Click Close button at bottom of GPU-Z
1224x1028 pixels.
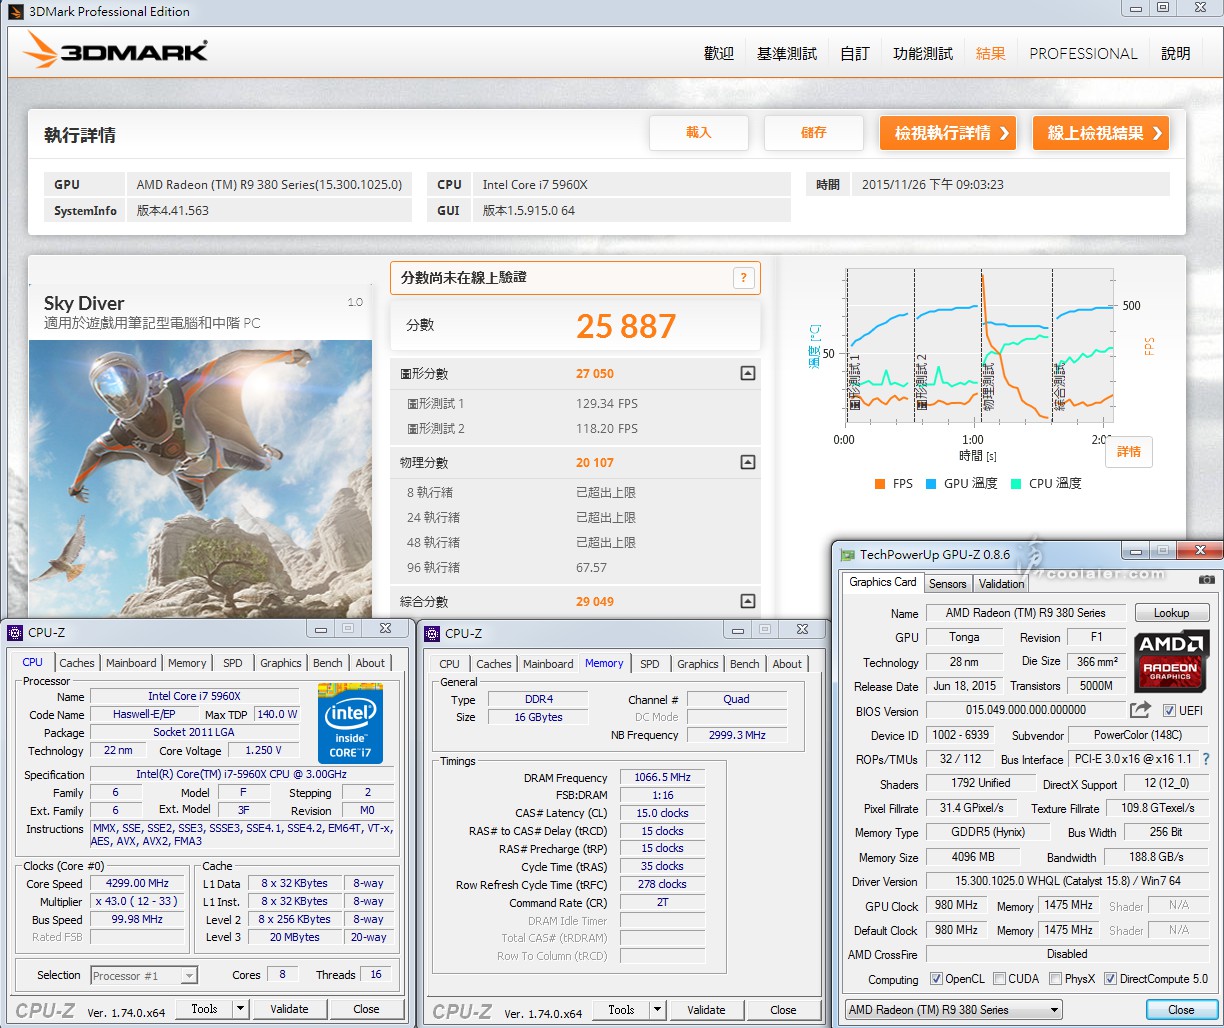tap(1181, 1010)
